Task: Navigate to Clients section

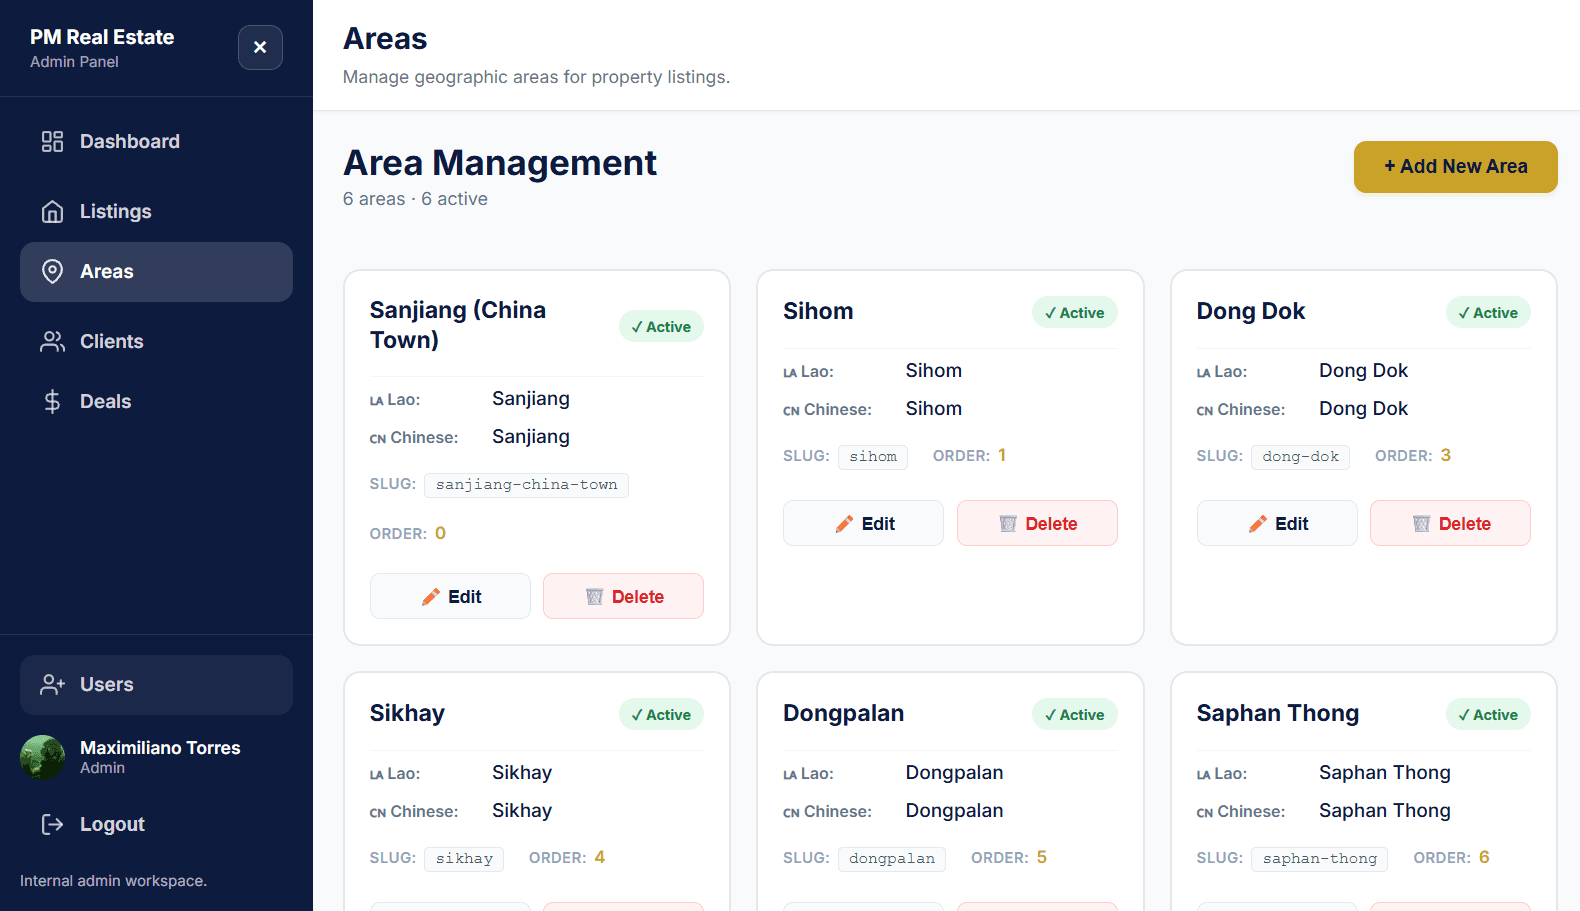Action: click(156, 341)
